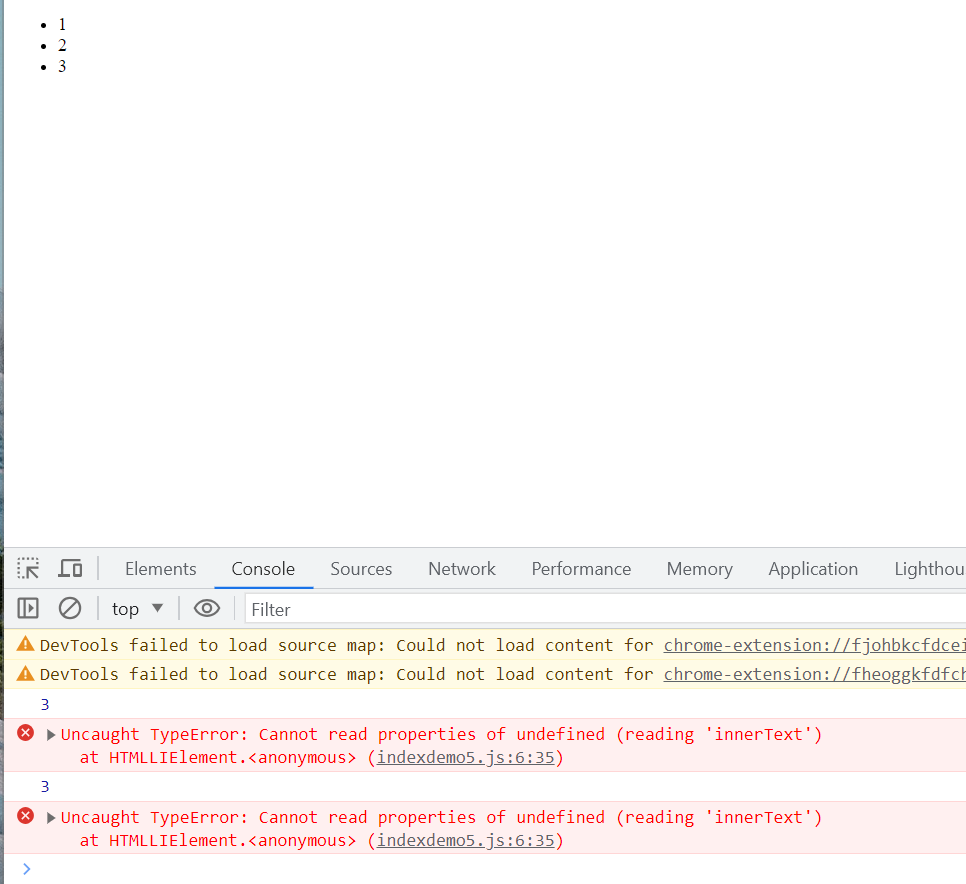Clear the console with the ban icon
The image size is (966, 884).
[x=70, y=609]
